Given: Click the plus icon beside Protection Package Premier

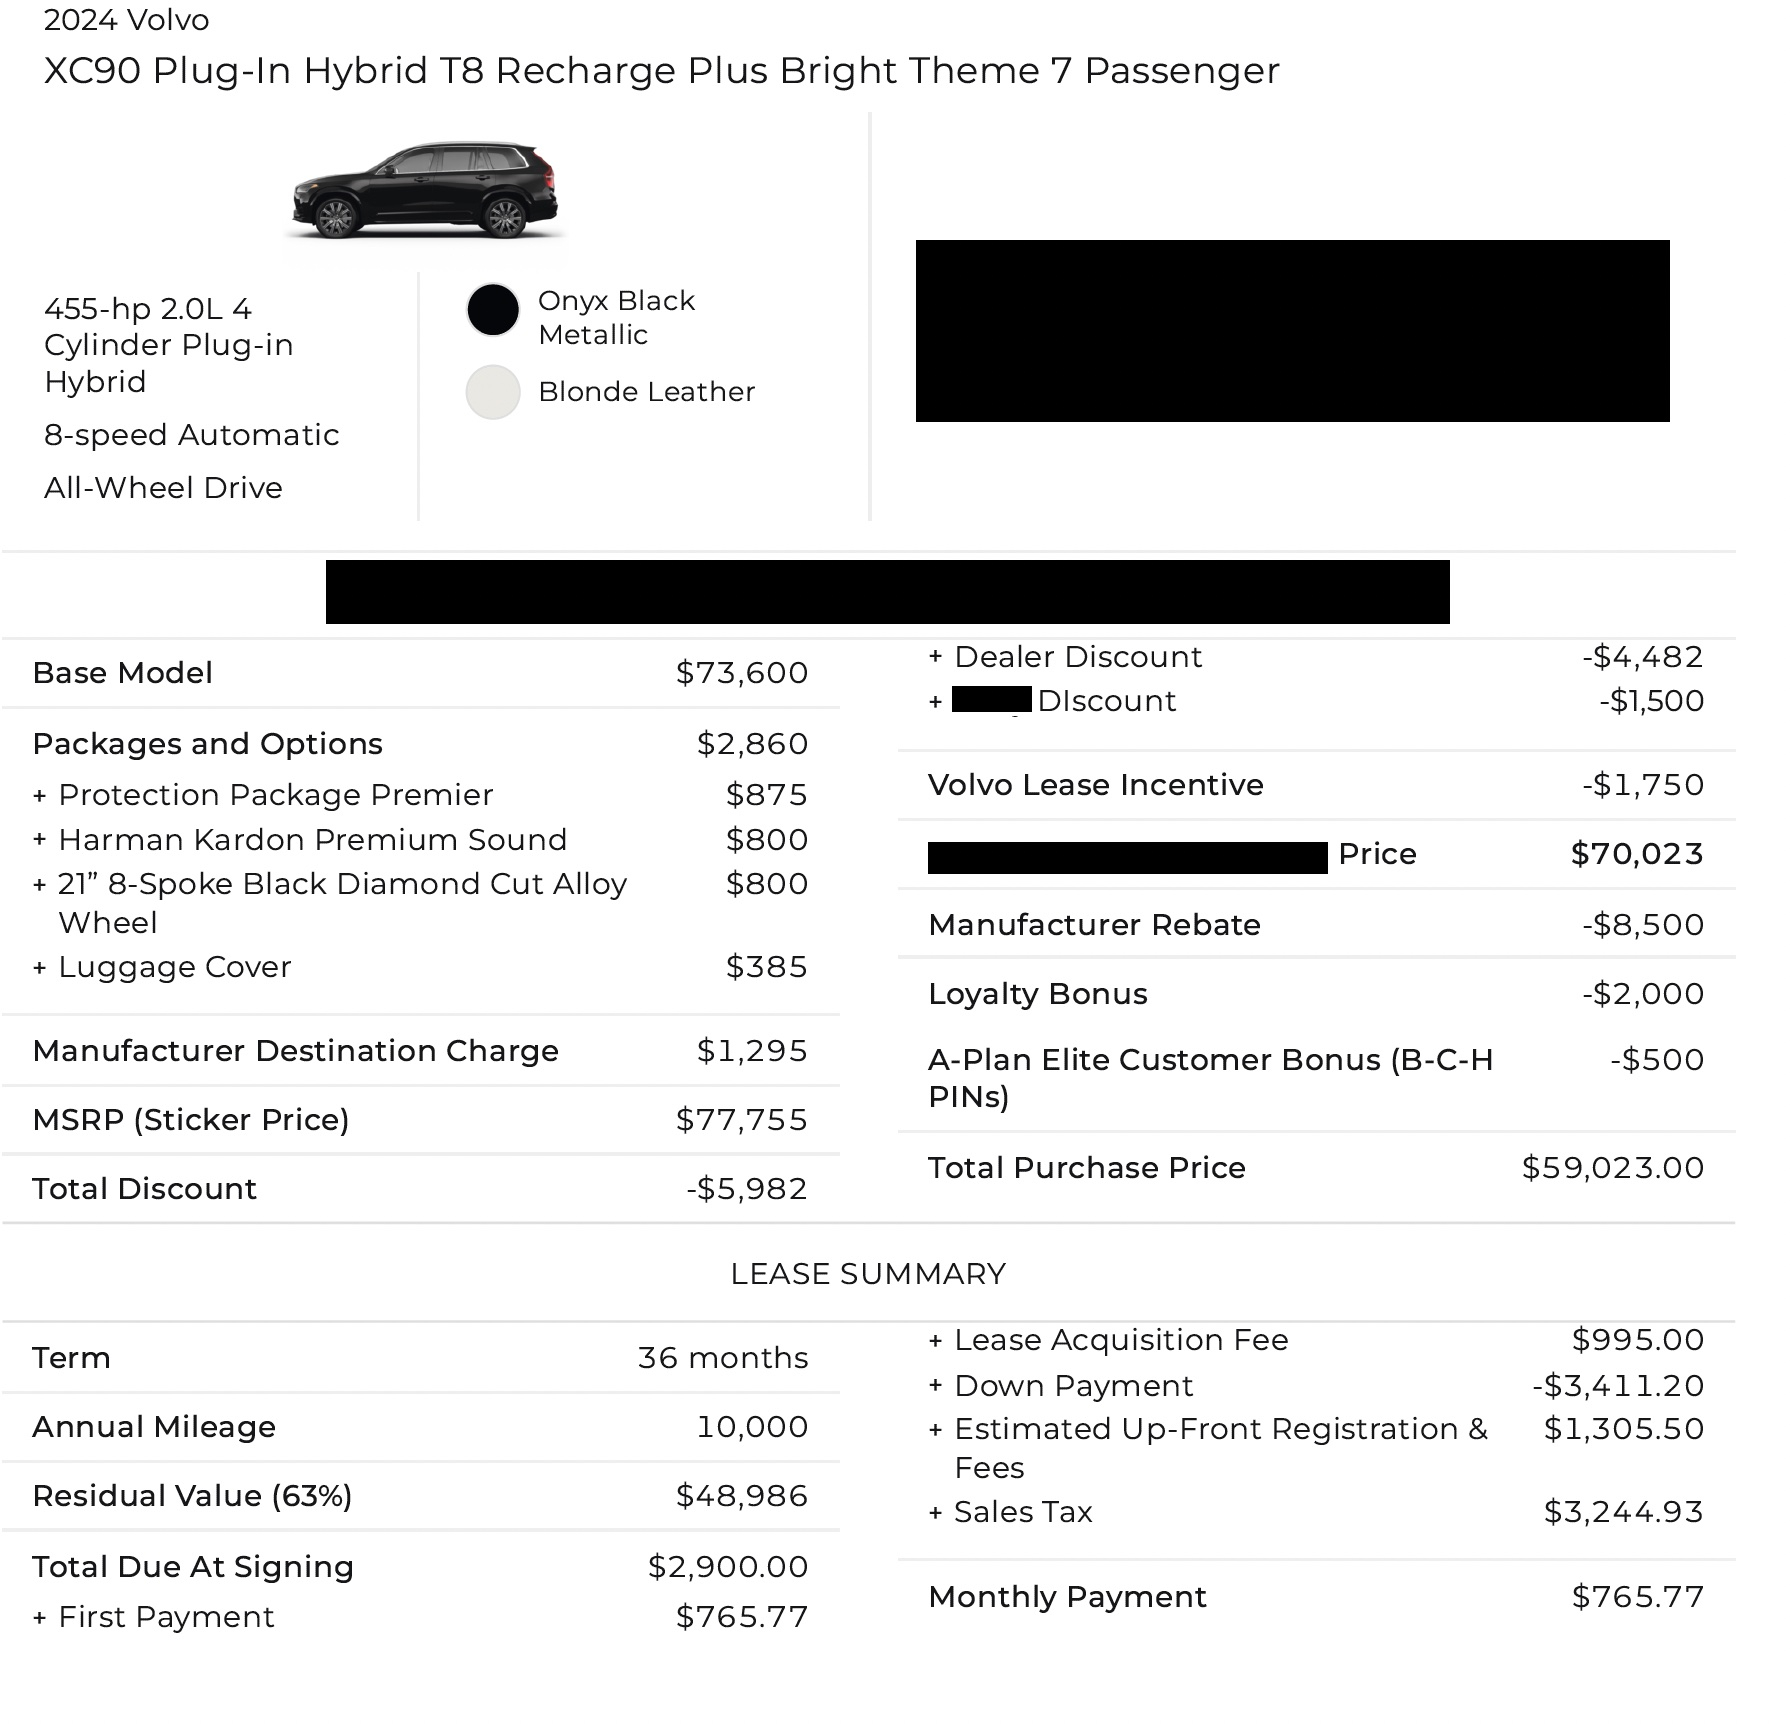Looking at the screenshot, I should coord(40,796).
